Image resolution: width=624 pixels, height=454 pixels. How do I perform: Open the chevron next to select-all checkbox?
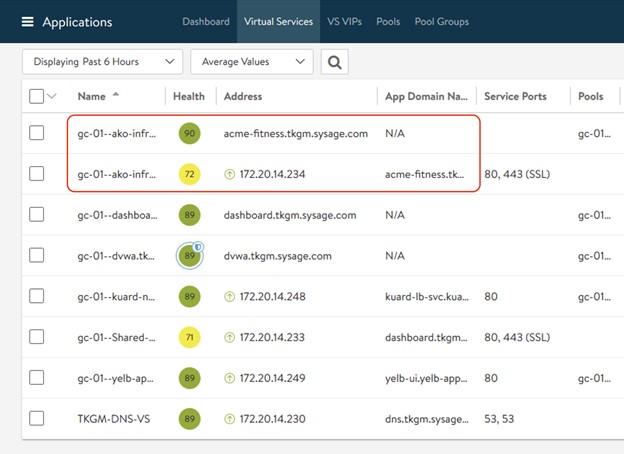pos(52,96)
